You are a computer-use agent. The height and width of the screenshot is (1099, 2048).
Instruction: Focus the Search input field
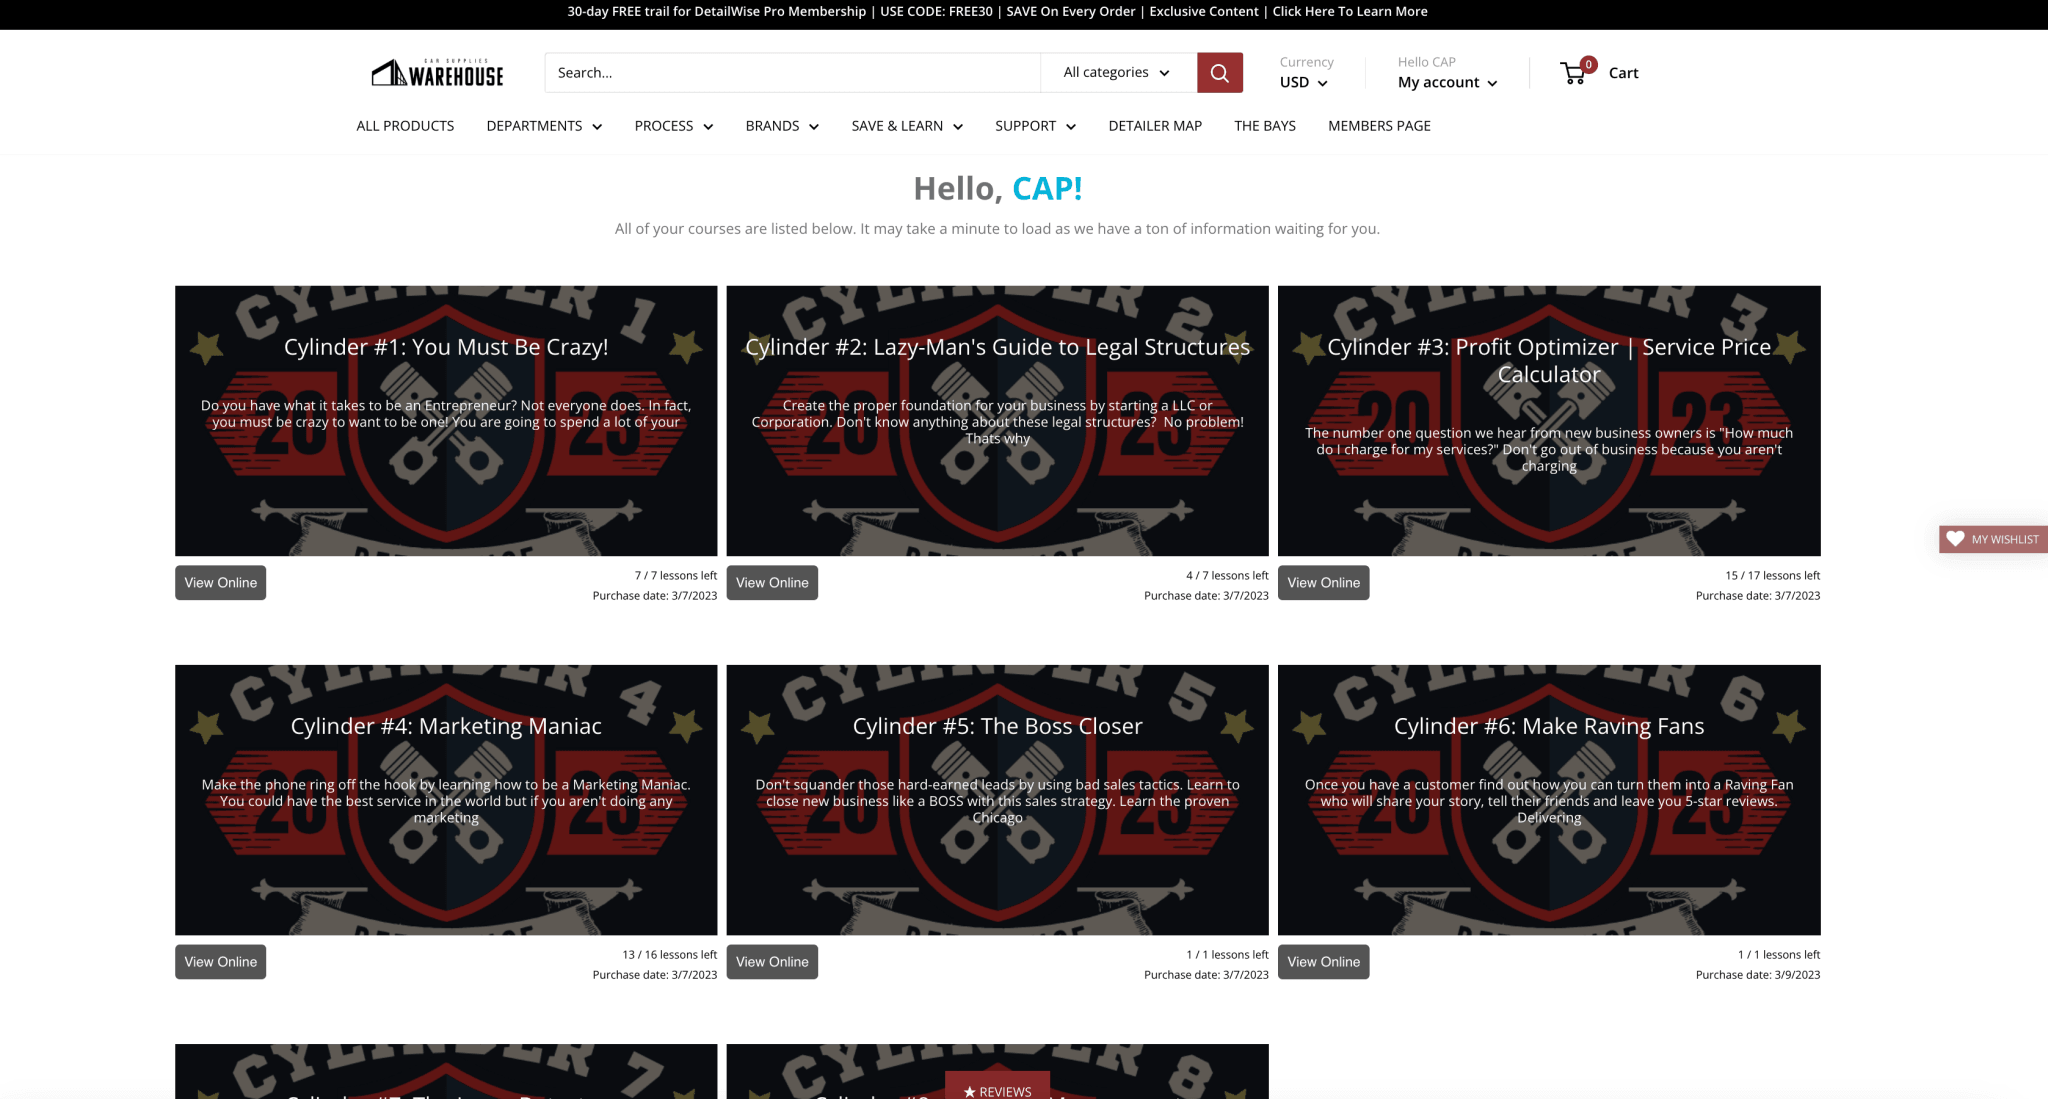(x=791, y=73)
